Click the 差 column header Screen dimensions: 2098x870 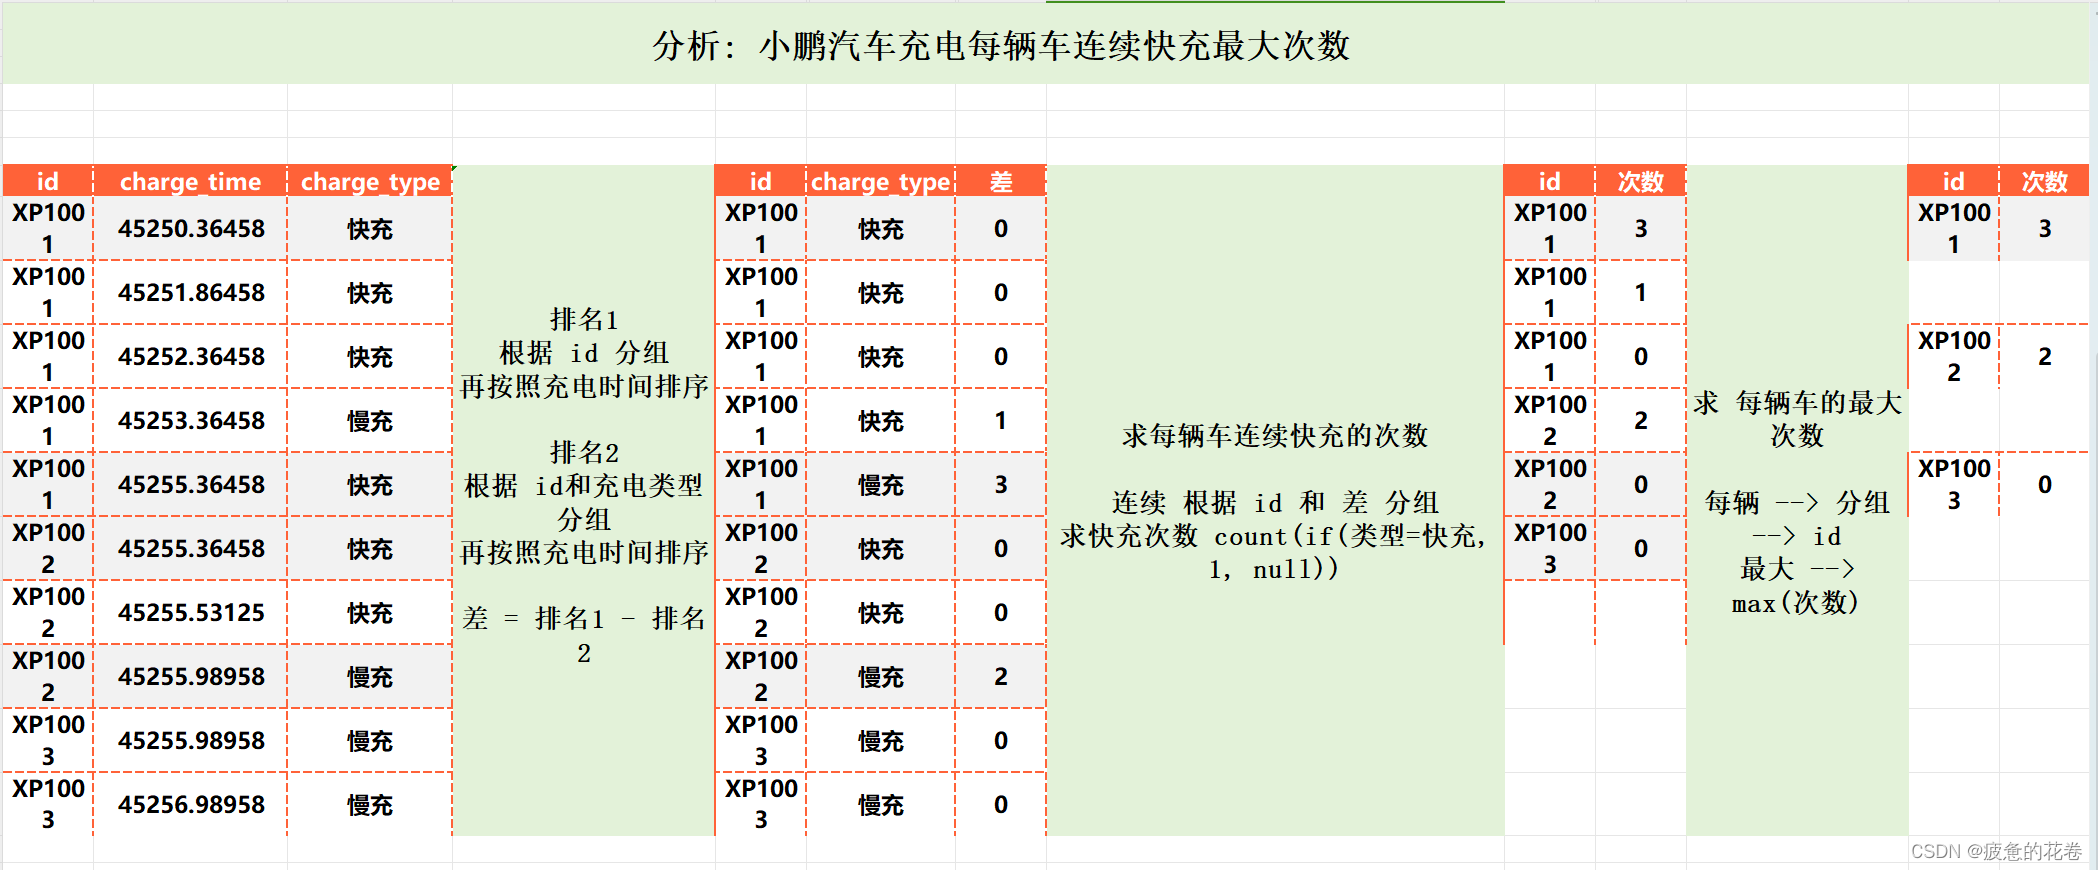[1001, 181]
